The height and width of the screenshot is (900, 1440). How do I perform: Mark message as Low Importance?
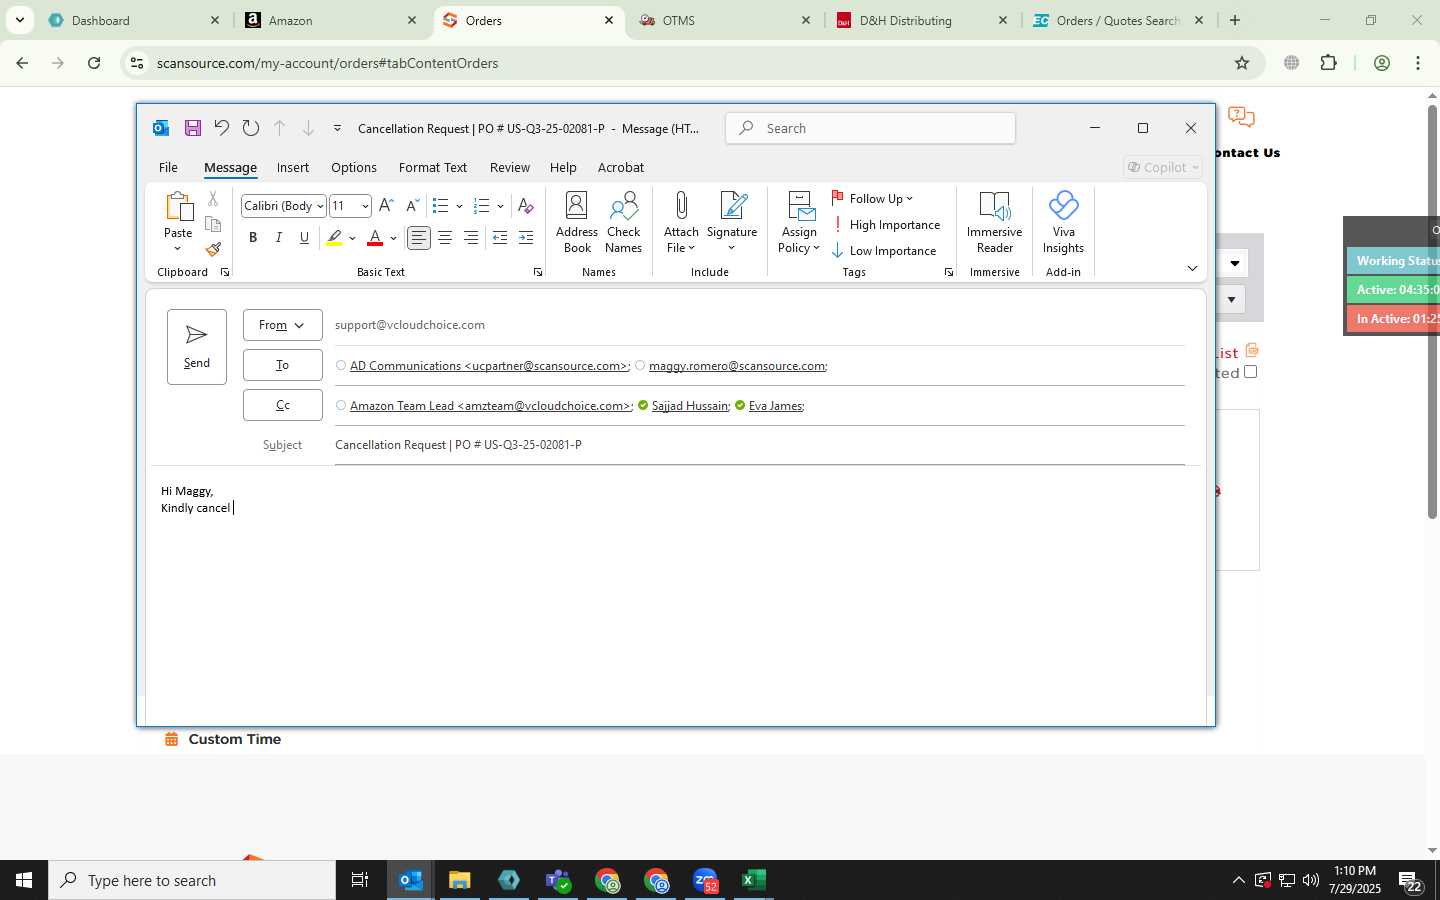pos(884,251)
